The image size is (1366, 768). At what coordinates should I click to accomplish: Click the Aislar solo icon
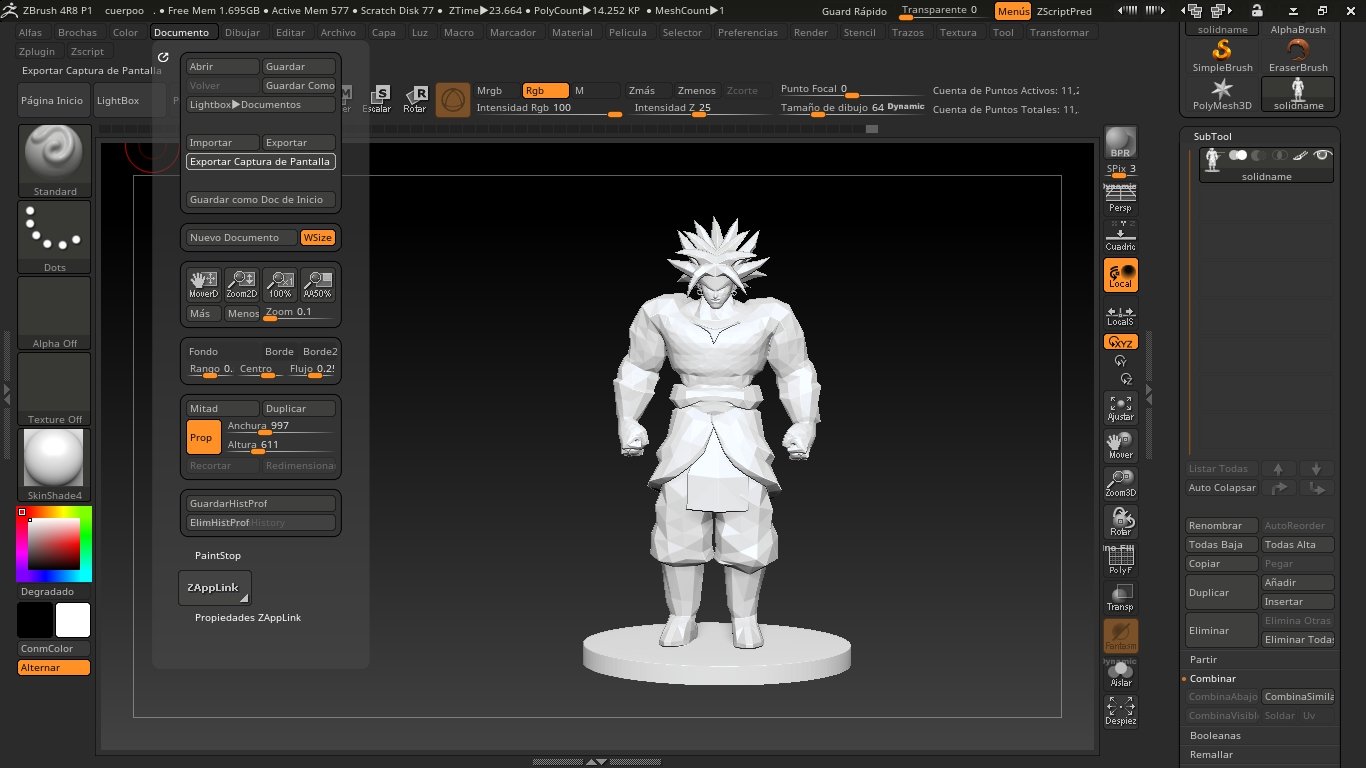pyautogui.click(x=1120, y=674)
